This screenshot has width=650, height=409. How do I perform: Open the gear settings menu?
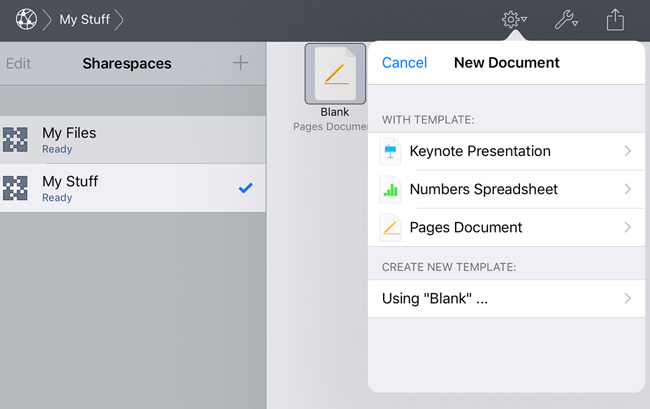click(514, 19)
